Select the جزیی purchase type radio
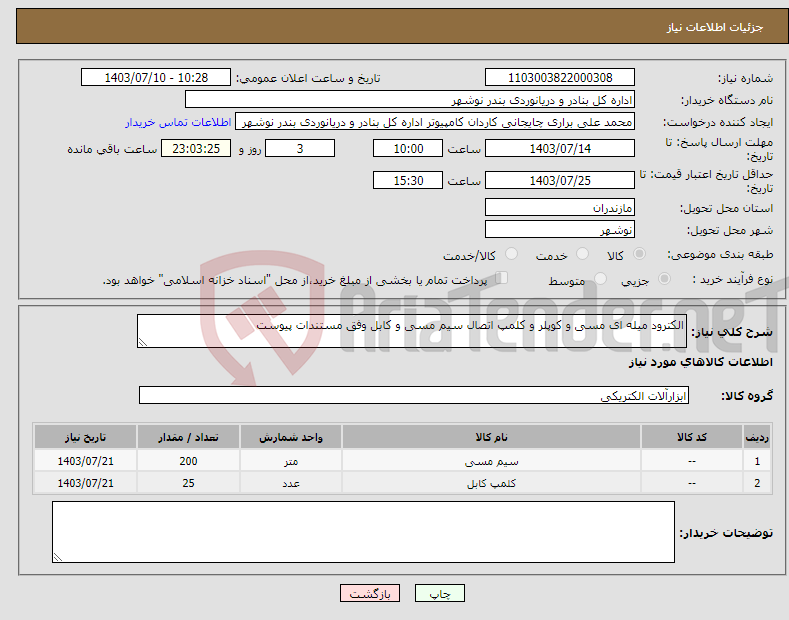Viewport: 789px width, 620px height. click(664, 278)
